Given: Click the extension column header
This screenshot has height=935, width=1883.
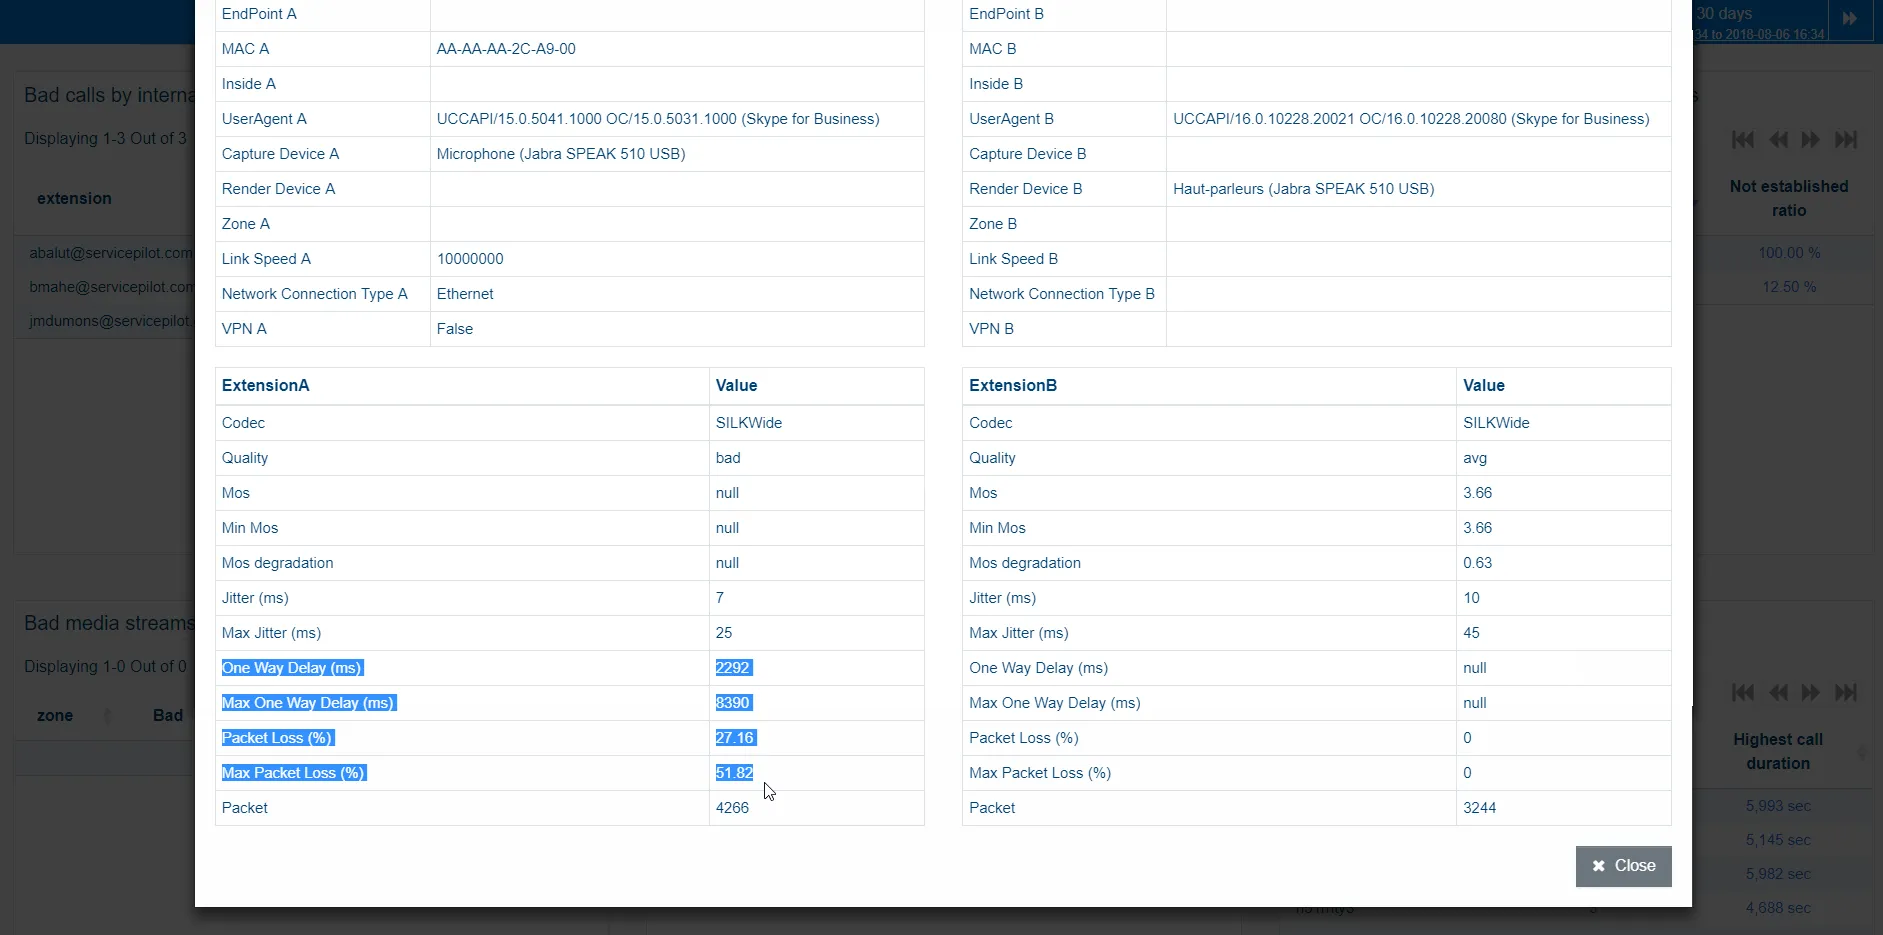Looking at the screenshot, I should coord(74,199).
